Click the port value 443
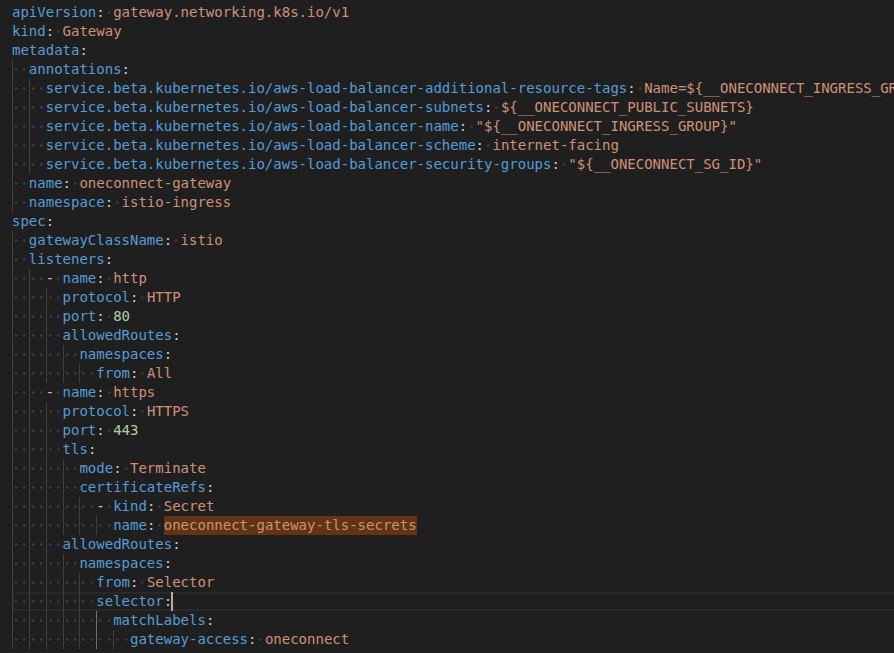Image resolution: width=894 pixels, height=653 pixels. pos(125,430)
